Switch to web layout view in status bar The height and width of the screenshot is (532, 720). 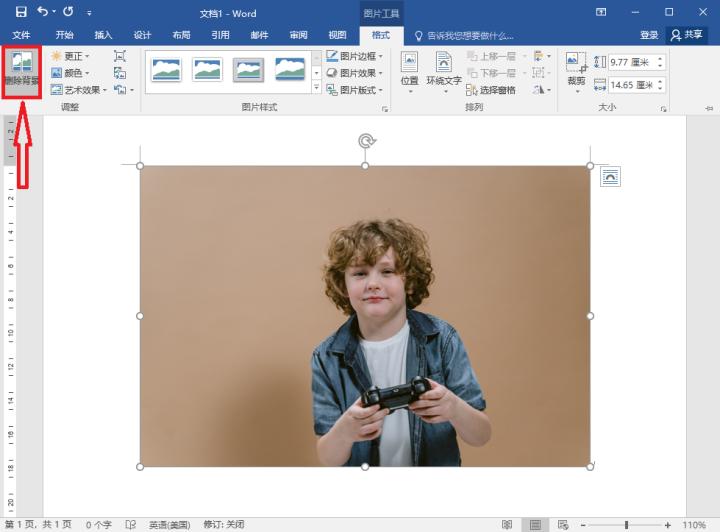[x=563, y=524]
